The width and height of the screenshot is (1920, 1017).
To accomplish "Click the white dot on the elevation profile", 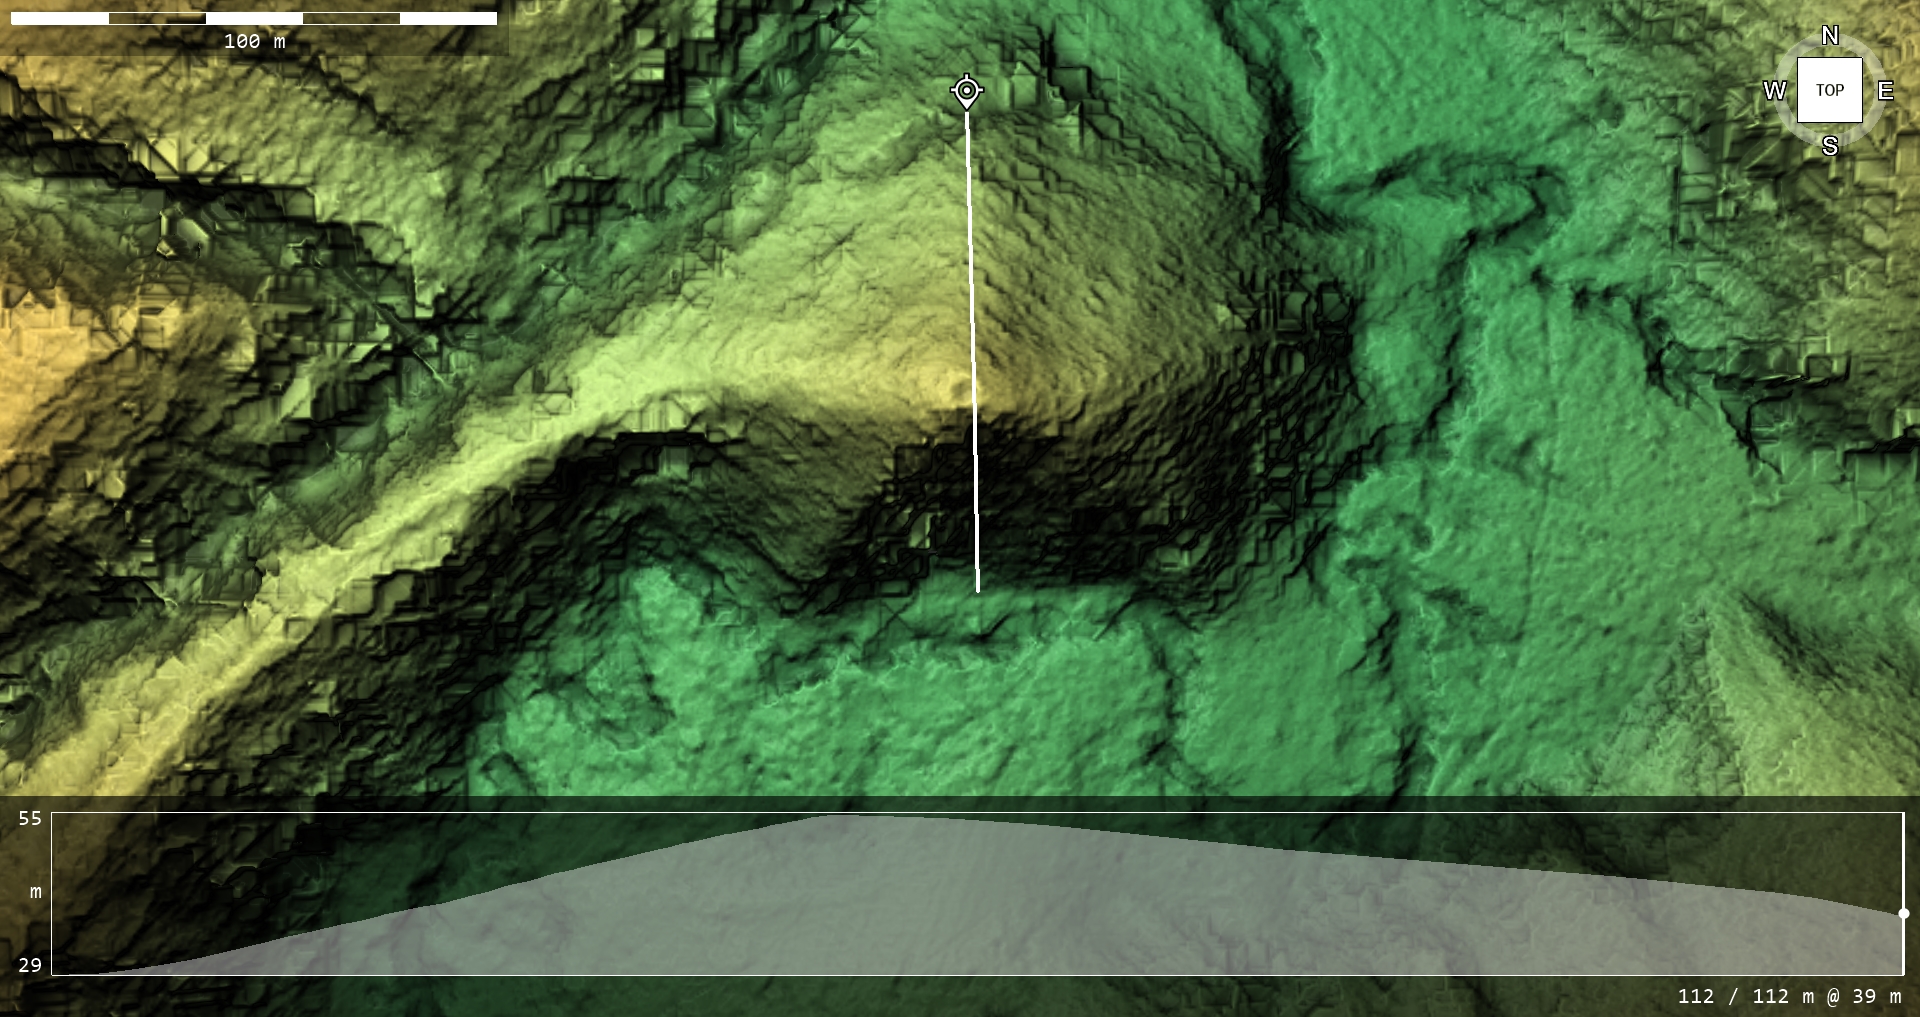I will tap(1903, 913).
